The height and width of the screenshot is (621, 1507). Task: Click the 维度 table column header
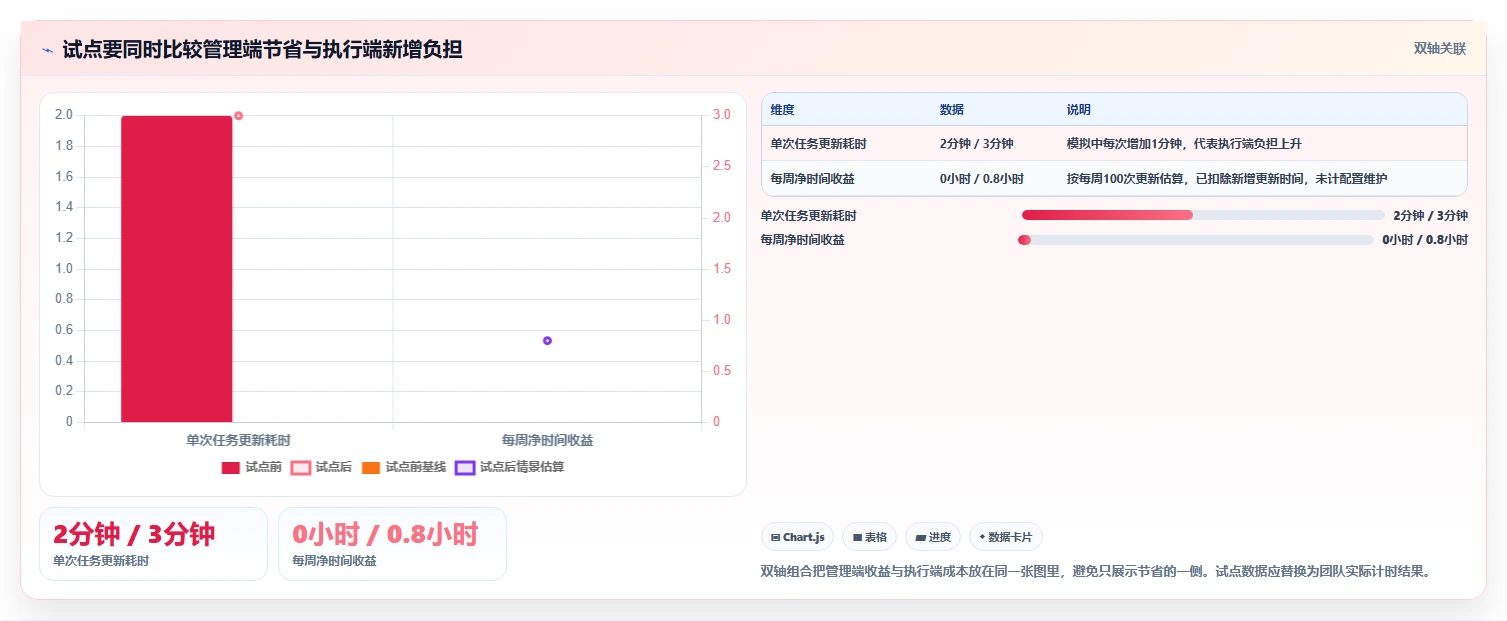(x=782, y=109)
